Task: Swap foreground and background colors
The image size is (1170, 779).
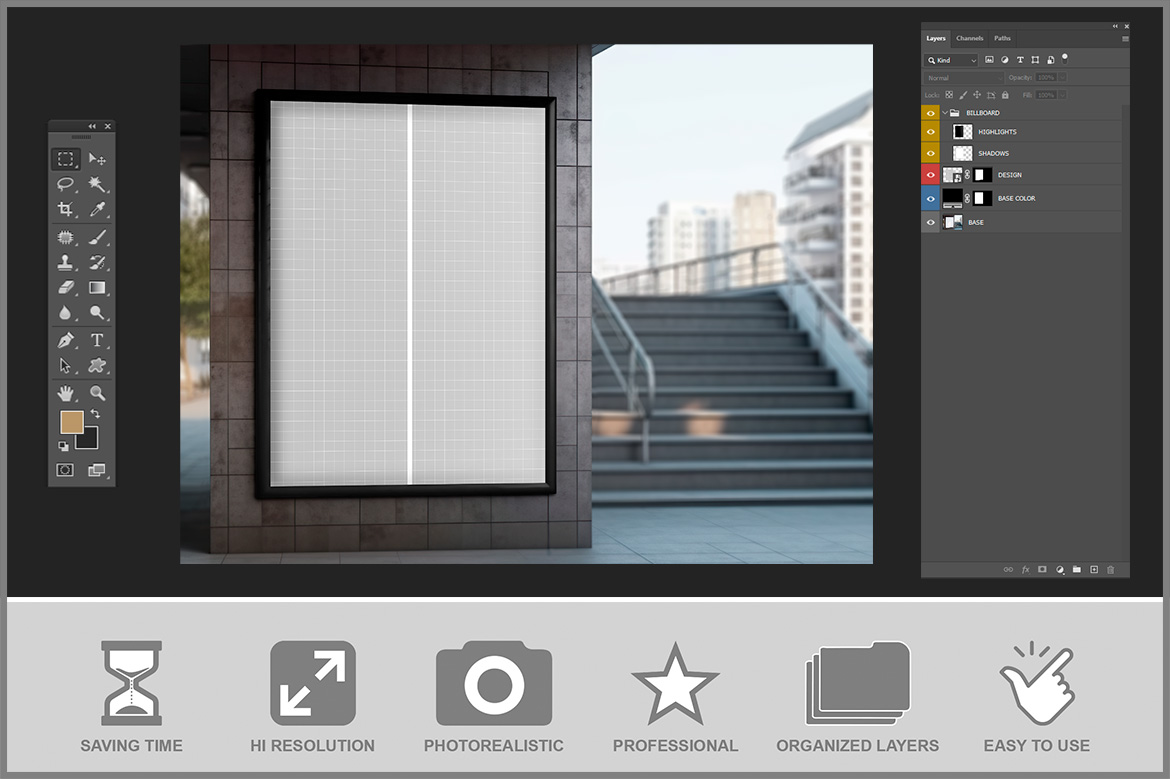Action: click(x=96, y=413)
